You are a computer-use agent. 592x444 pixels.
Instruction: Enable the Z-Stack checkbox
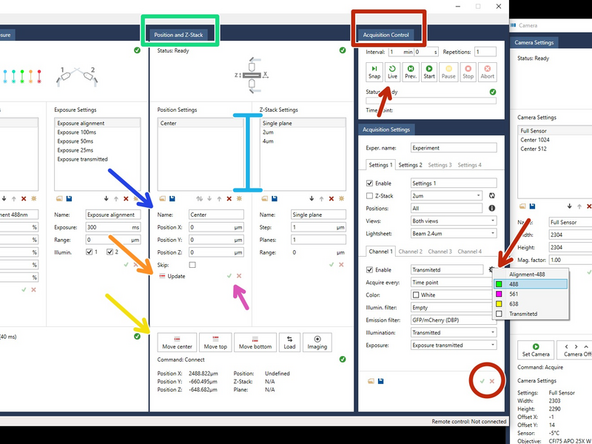(x=370, y=196)
